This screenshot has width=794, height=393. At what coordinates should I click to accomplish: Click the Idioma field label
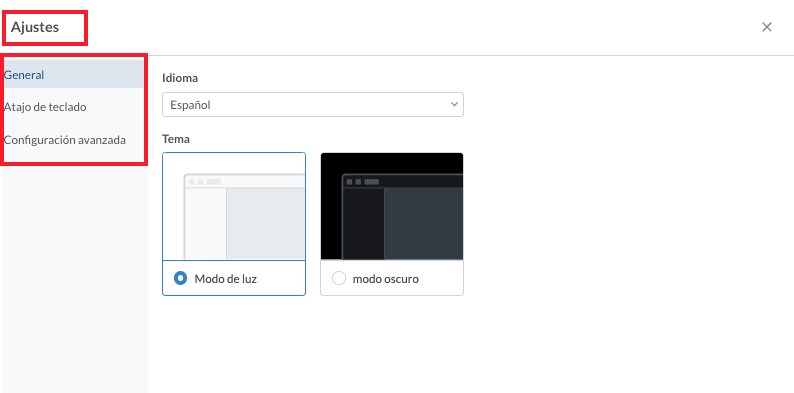click(180, 78)
